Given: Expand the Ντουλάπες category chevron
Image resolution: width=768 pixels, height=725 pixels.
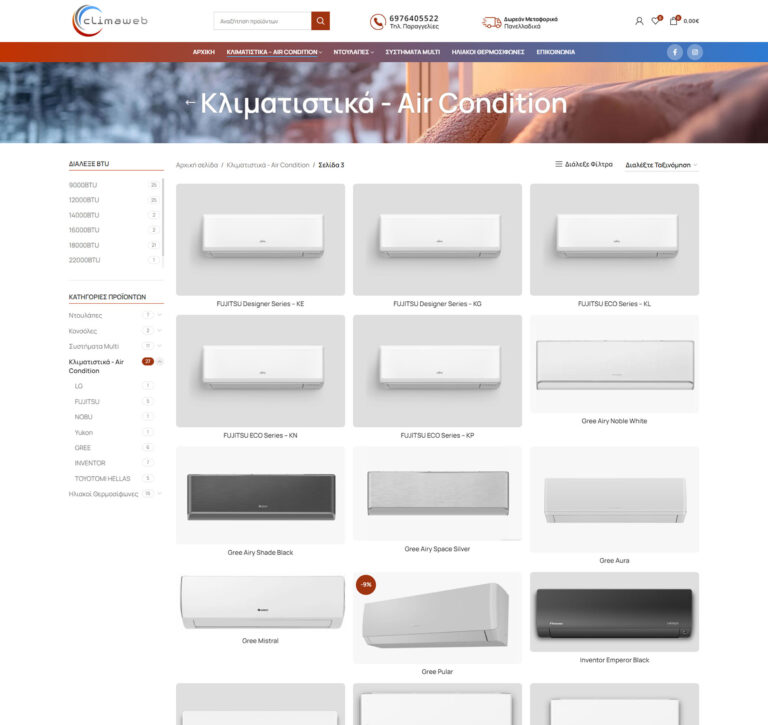Looking at the screenshot, I should (160, 316).
